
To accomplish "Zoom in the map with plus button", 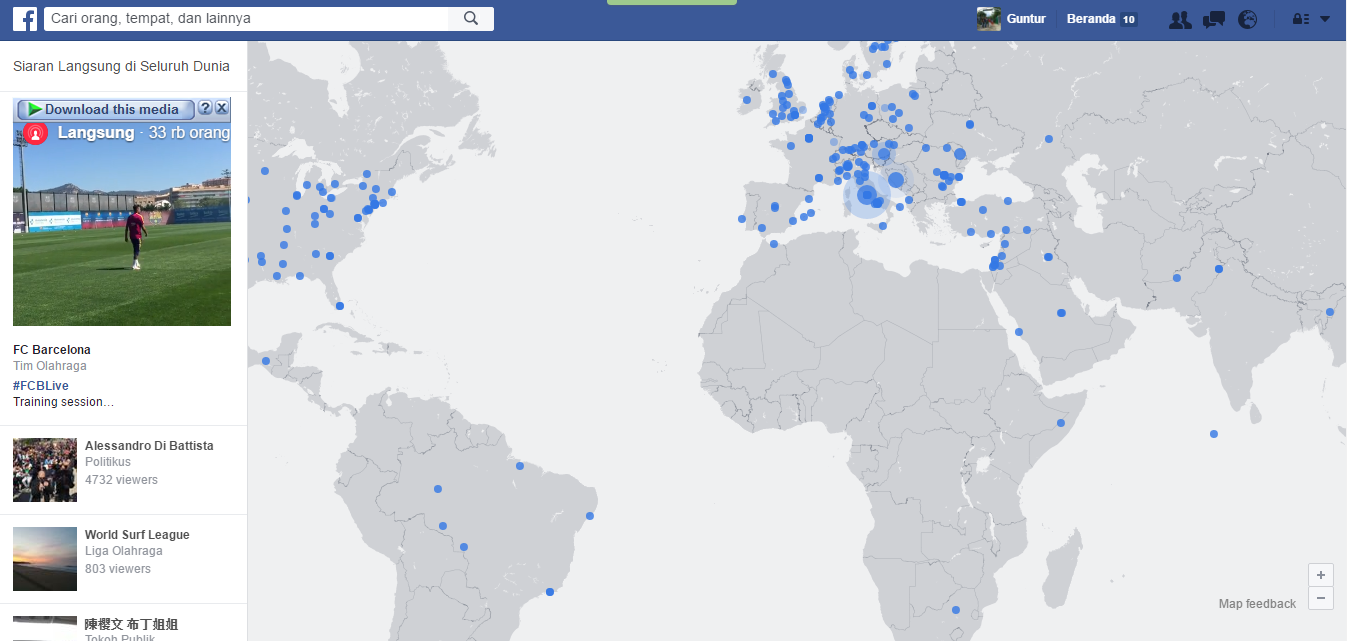I will coord(1321,575).
